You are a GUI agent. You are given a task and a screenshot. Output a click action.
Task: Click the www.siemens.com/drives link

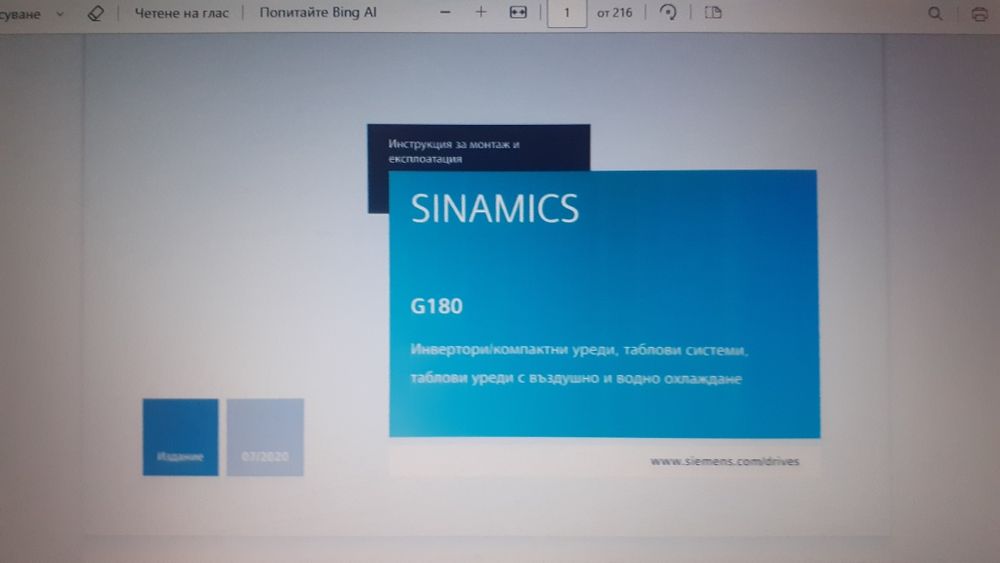pos(724,461)
